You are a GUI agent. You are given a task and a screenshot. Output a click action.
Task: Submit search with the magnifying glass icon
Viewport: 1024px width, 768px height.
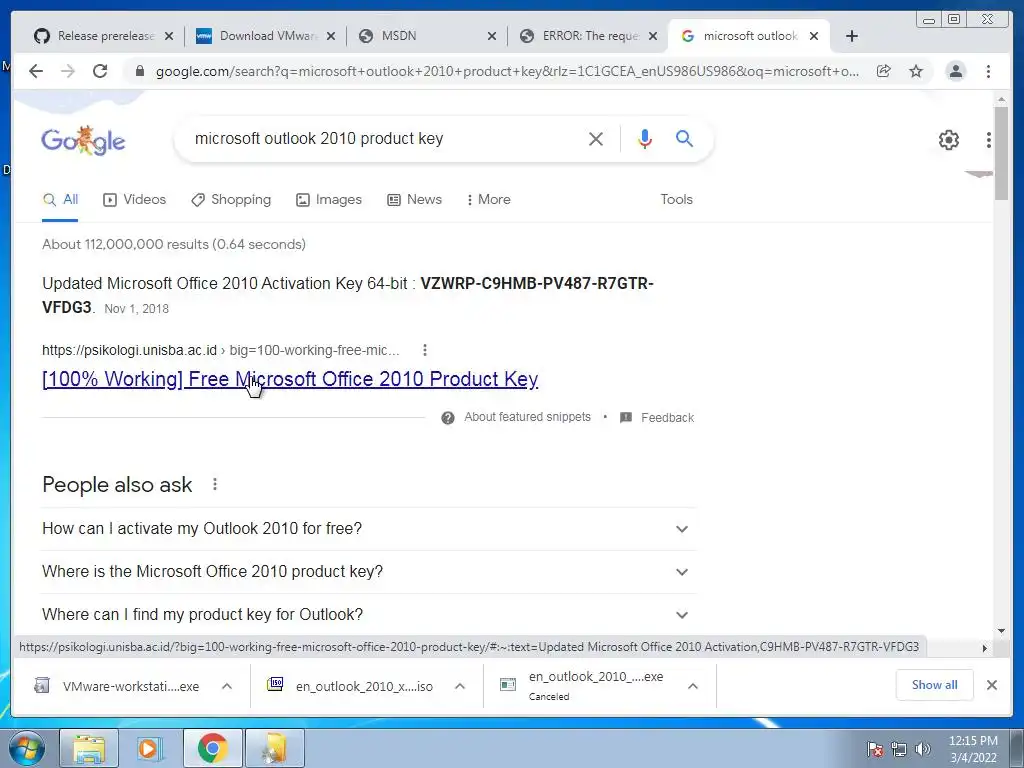click(684, 138)
